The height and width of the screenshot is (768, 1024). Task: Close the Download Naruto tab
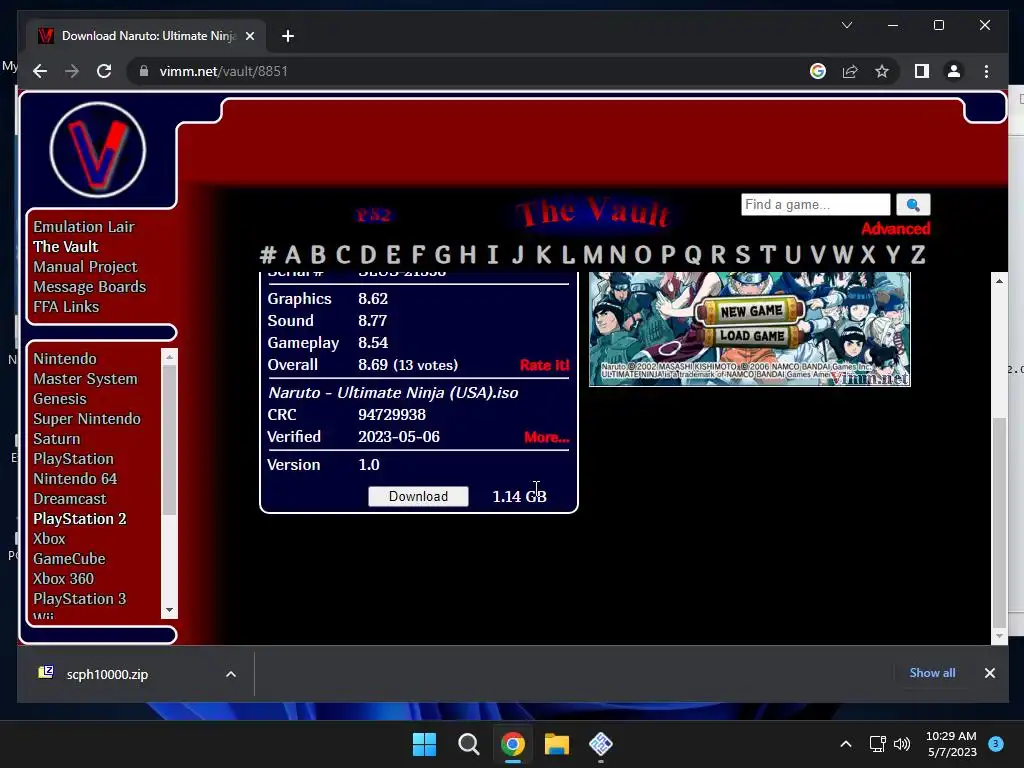(249, 36)
